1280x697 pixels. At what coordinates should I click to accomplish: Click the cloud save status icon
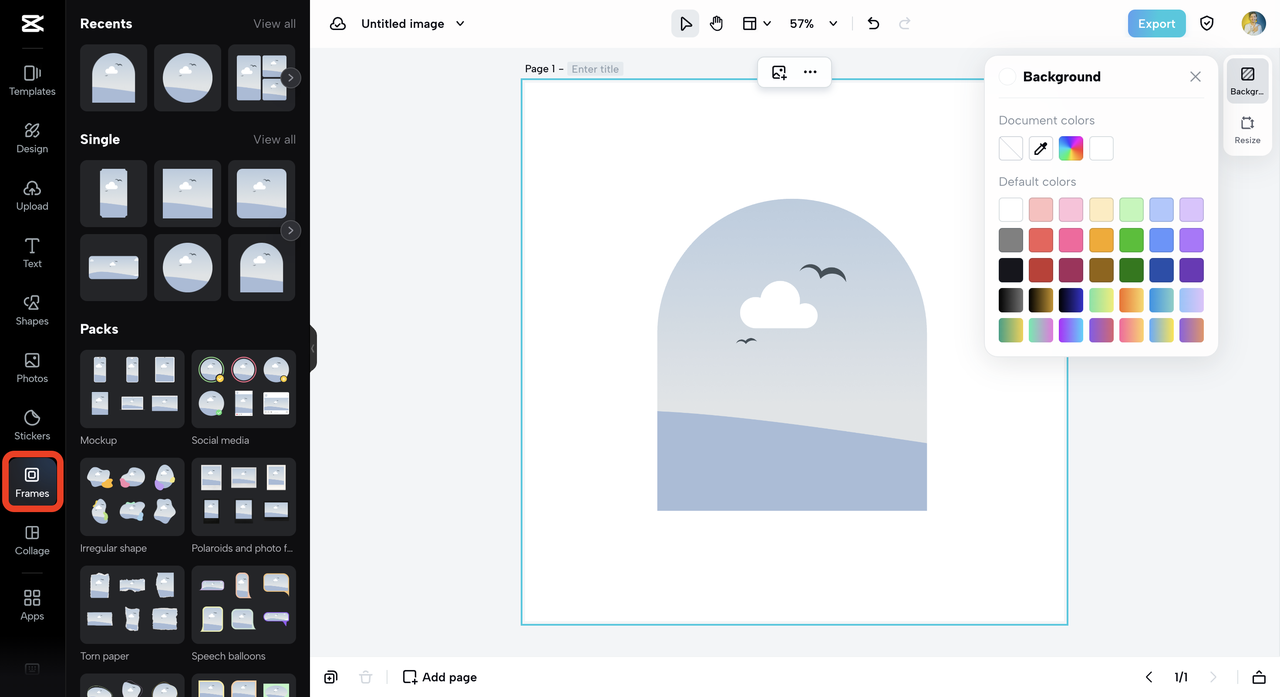tap(338, 24)
